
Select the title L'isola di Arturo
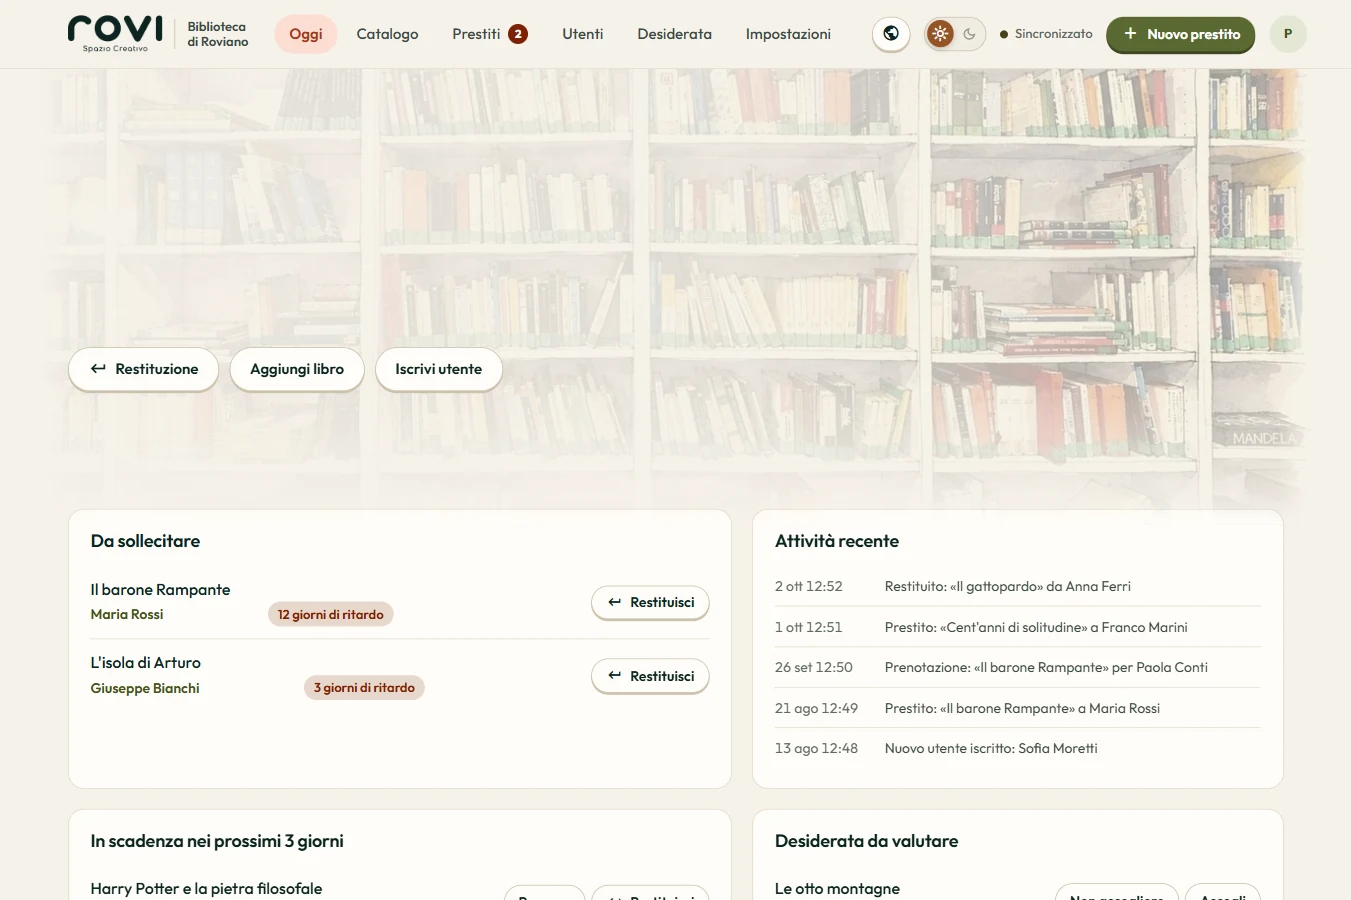146,663
